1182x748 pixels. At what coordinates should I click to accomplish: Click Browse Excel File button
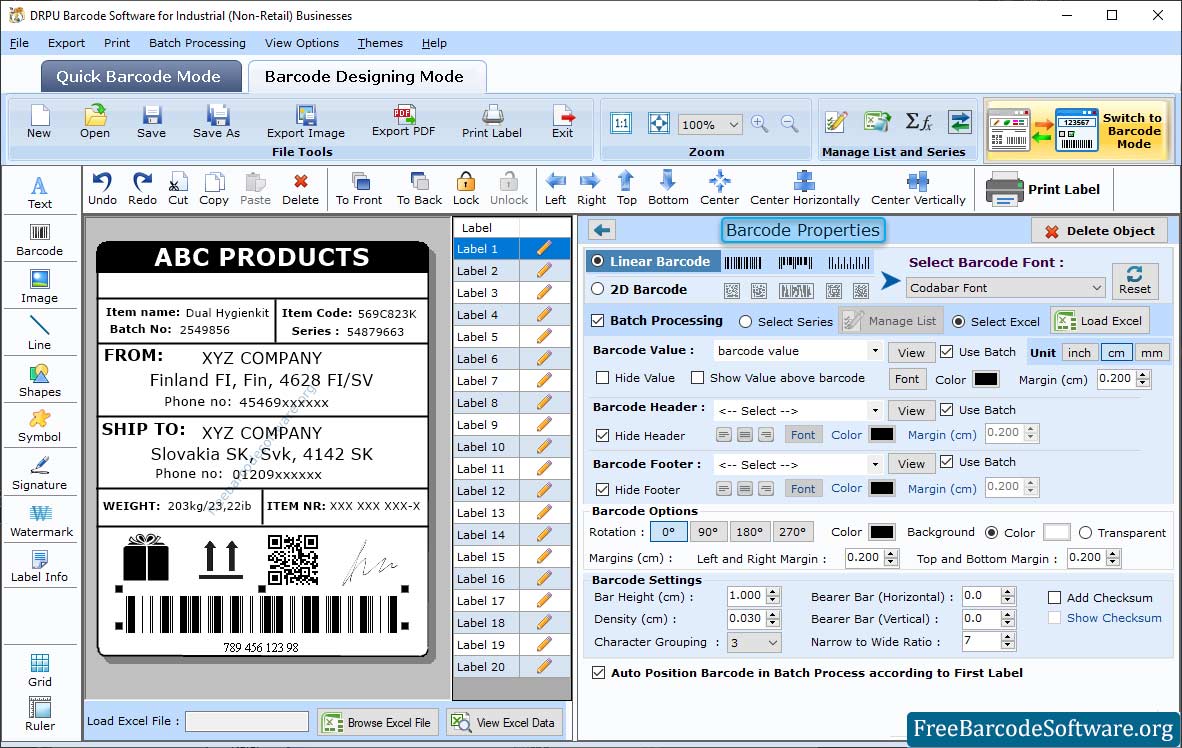377,722
